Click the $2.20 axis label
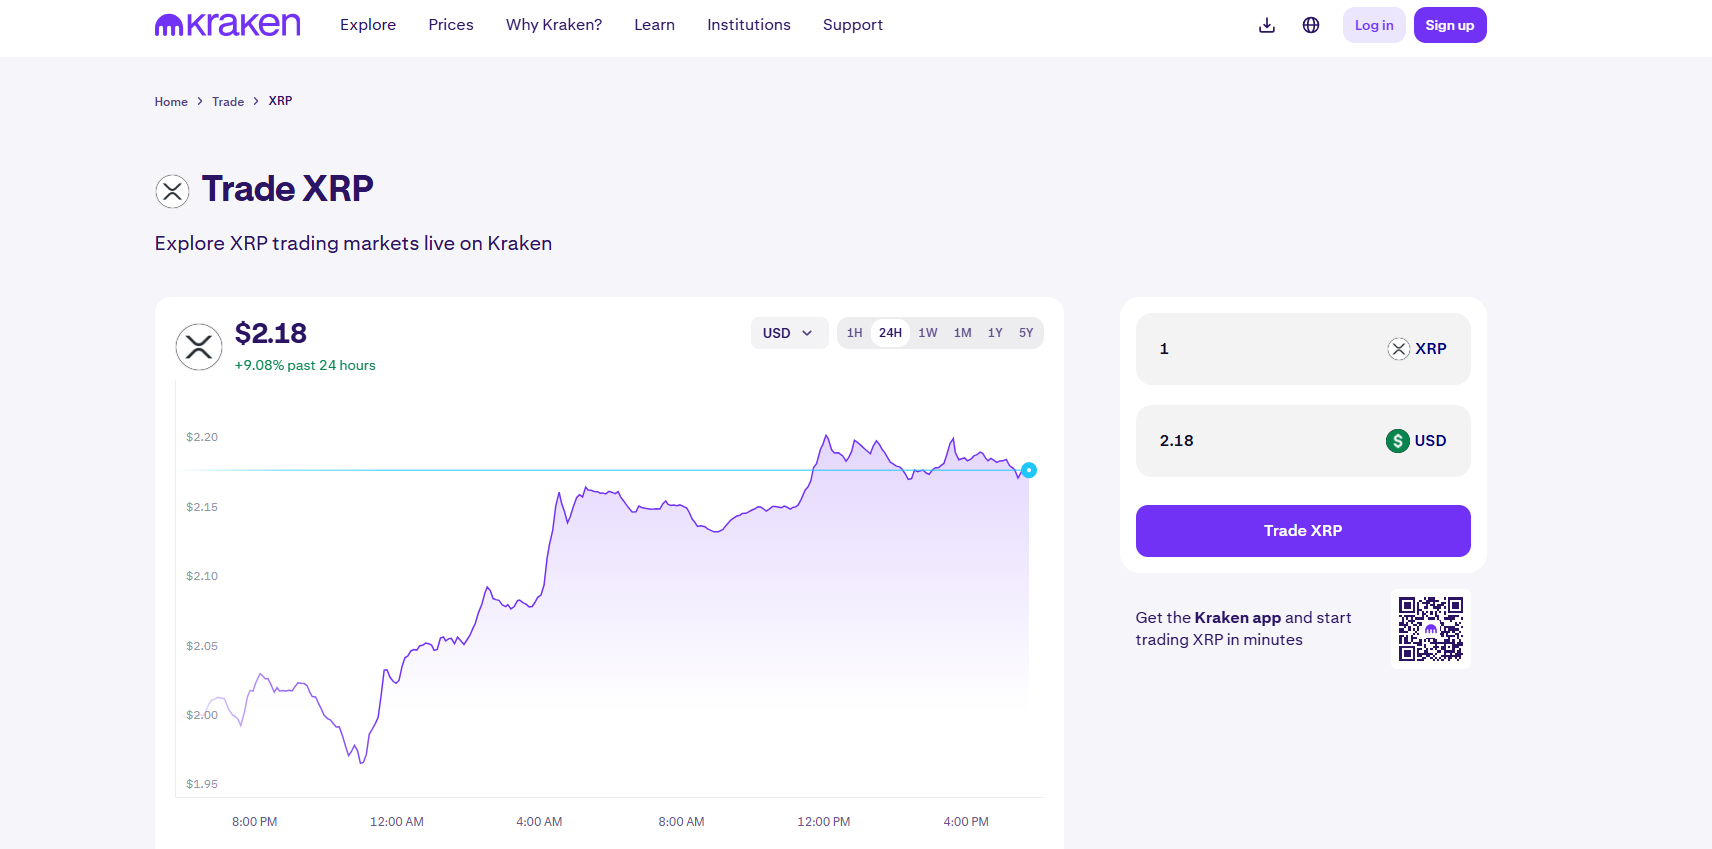This screenshot has width=1712, height=849. point(202,437)
